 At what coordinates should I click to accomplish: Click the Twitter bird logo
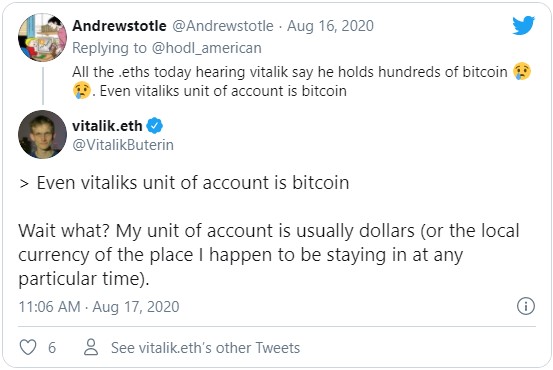524,25
